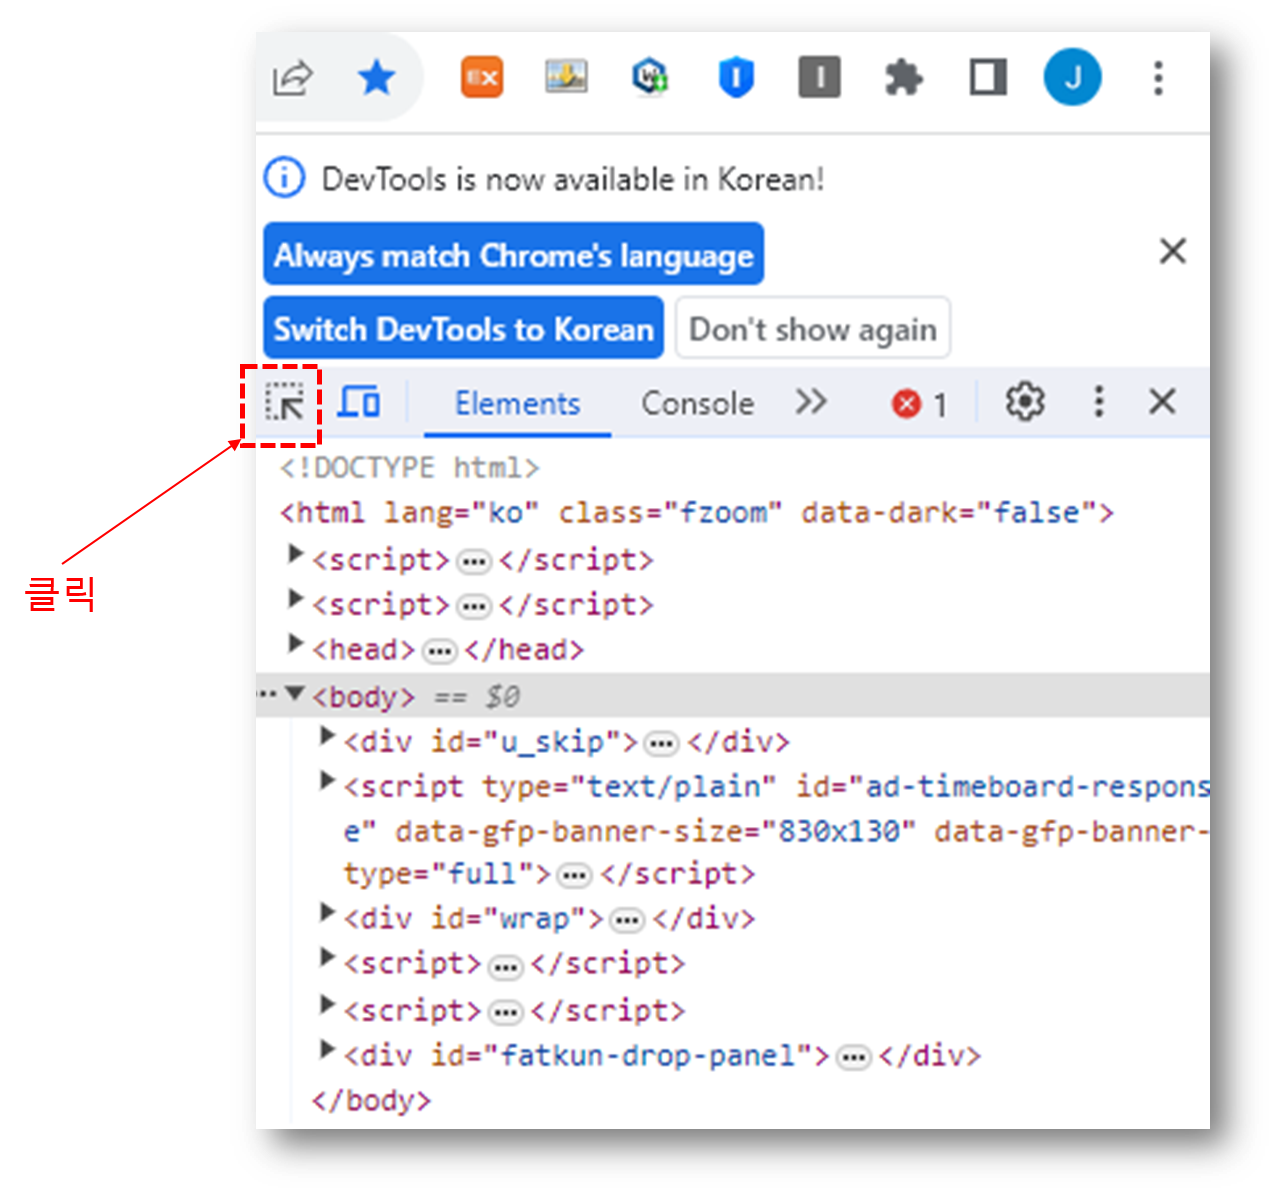The image size is (1275, 1194).
Task: Switch to the Elements tab
Action: [517, 403]
